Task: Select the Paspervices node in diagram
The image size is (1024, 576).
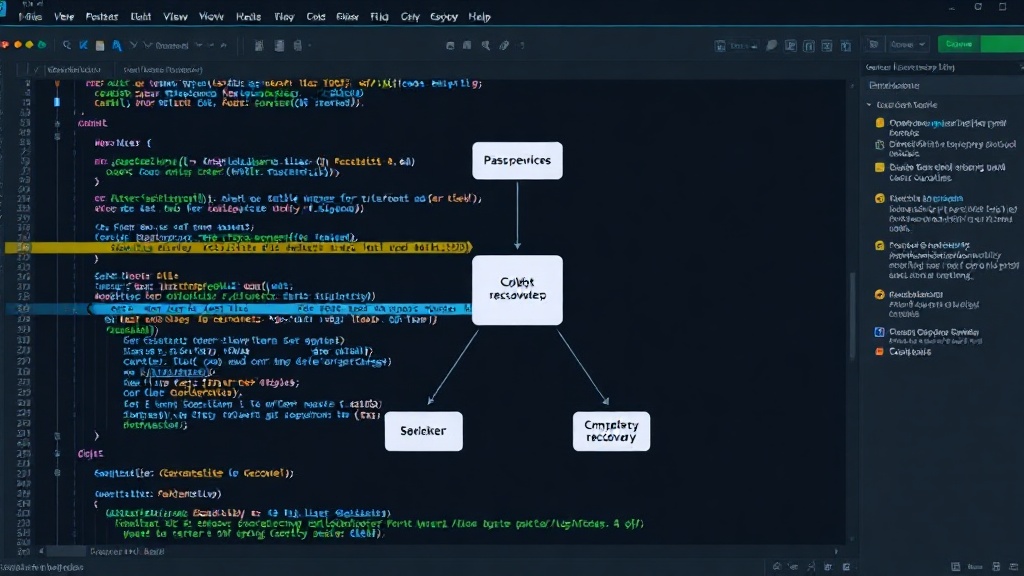Action: click(517, 161)
